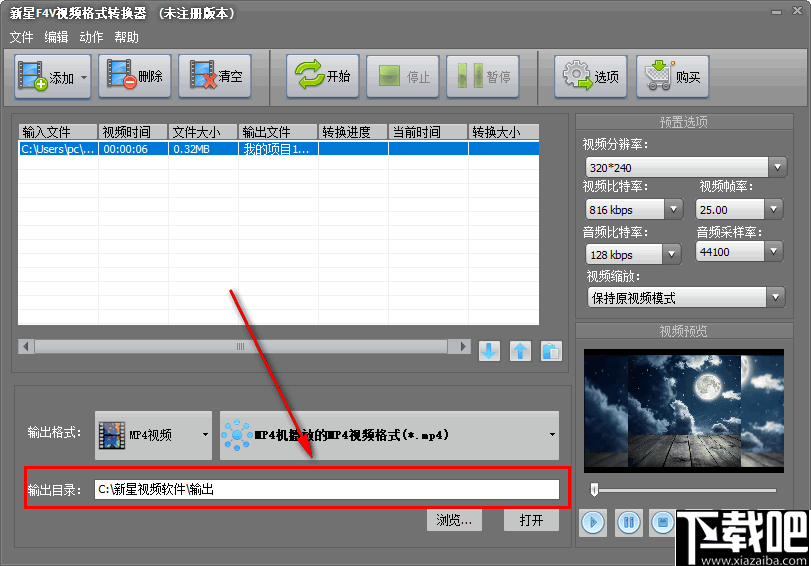Screen dimensions: 811x566
Task: Minimize the converter window
Action: [776, 12]
